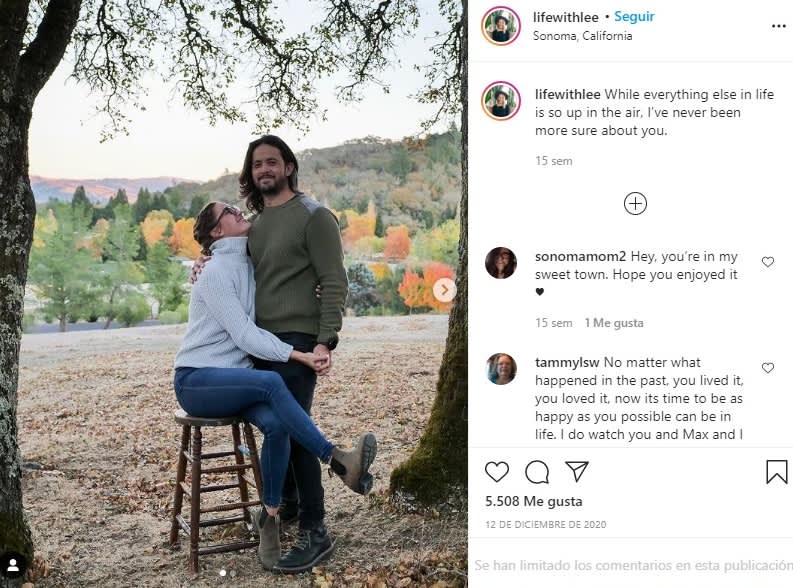Viewport: 793px width, 588px height.
Task: Click the Seguir follow link
Action: pos(634,17)
